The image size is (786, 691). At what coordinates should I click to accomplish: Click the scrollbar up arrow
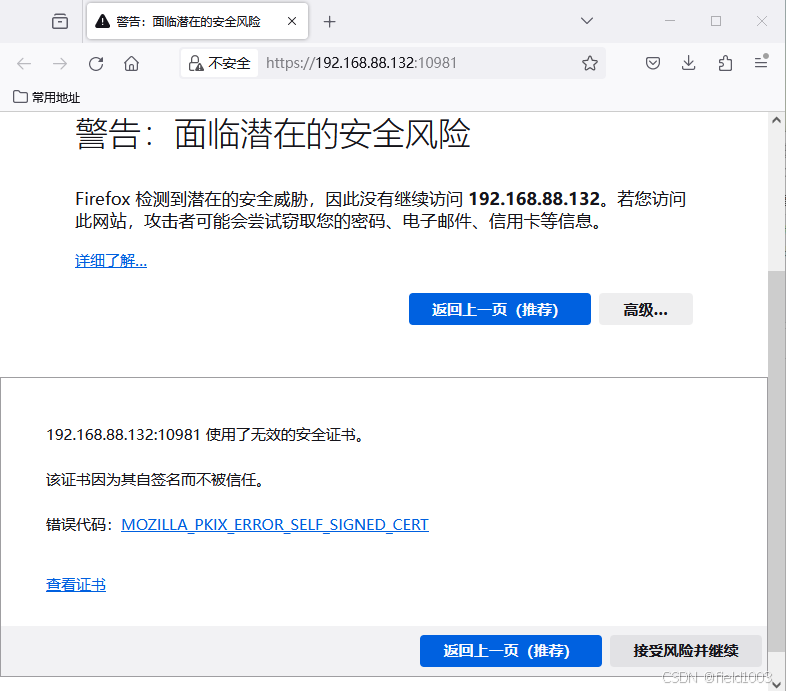(776, 120)
